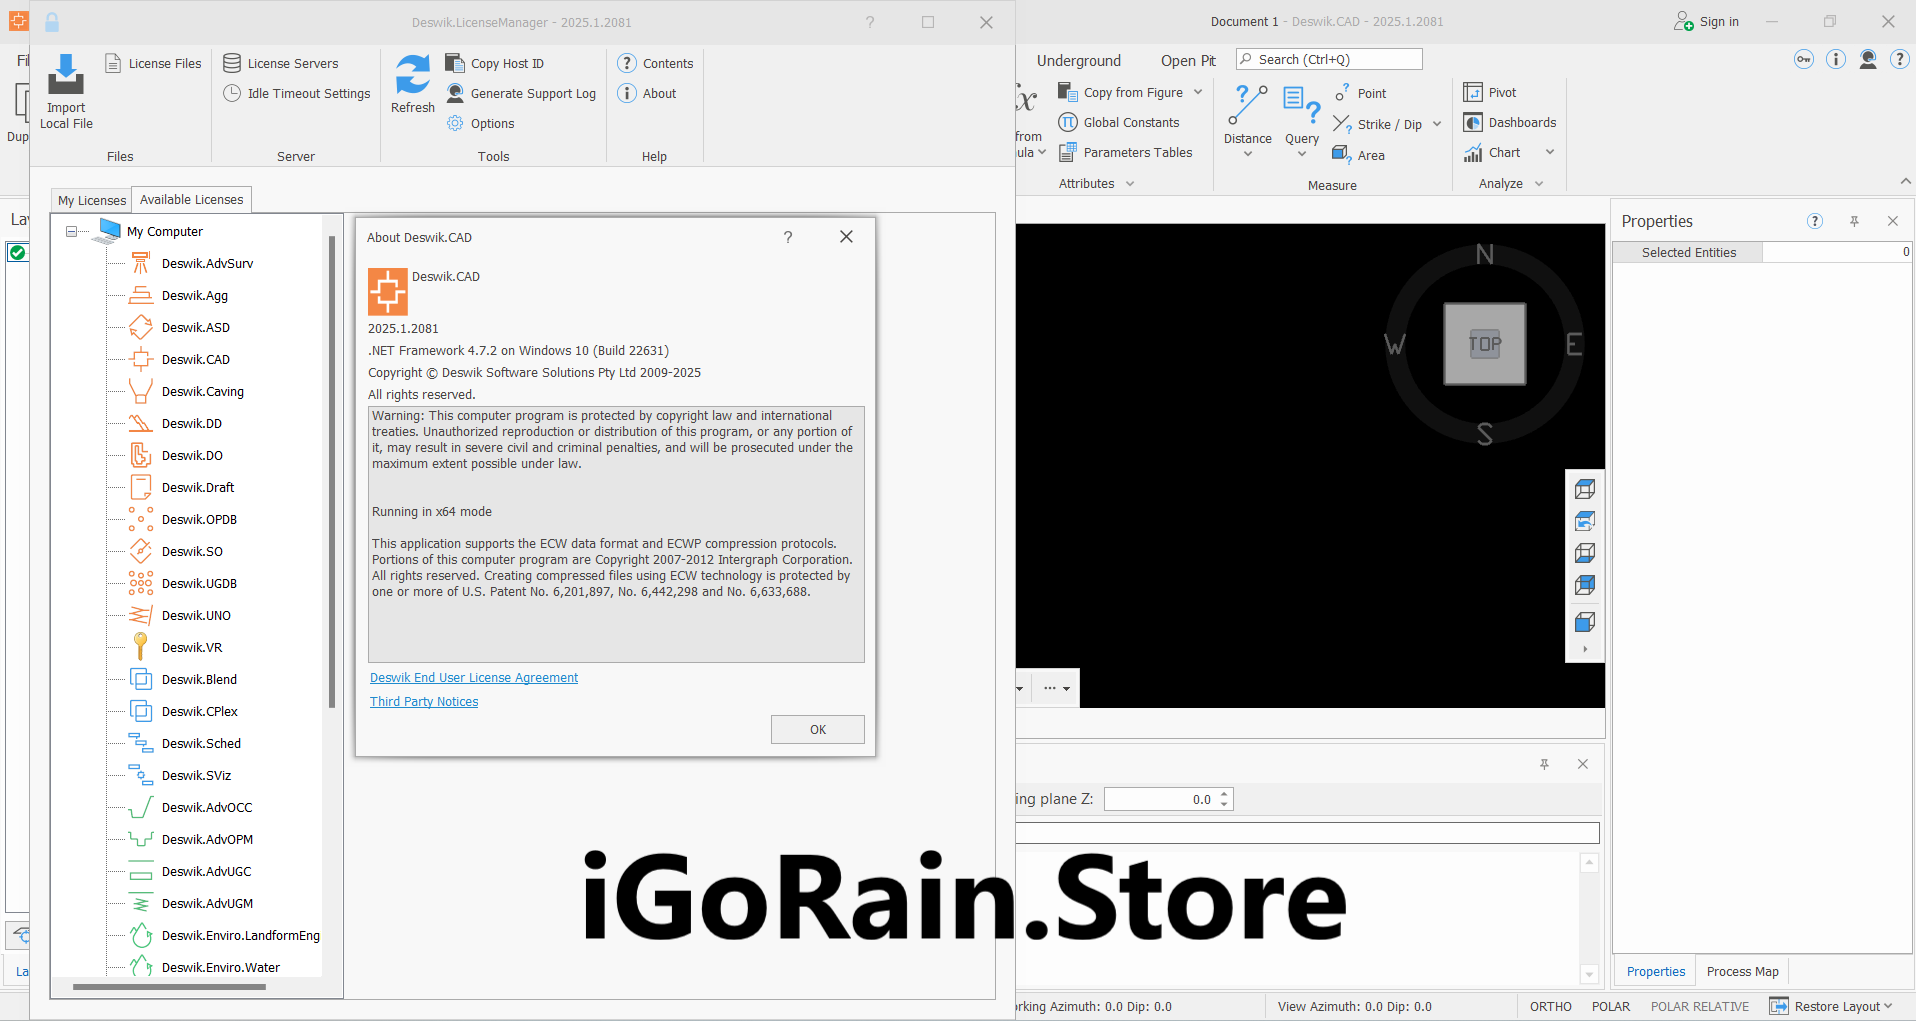Click the Query tool icon
This screenshot has width=1916, height=1021.
pyautogui.click(x=1301, y=104)
